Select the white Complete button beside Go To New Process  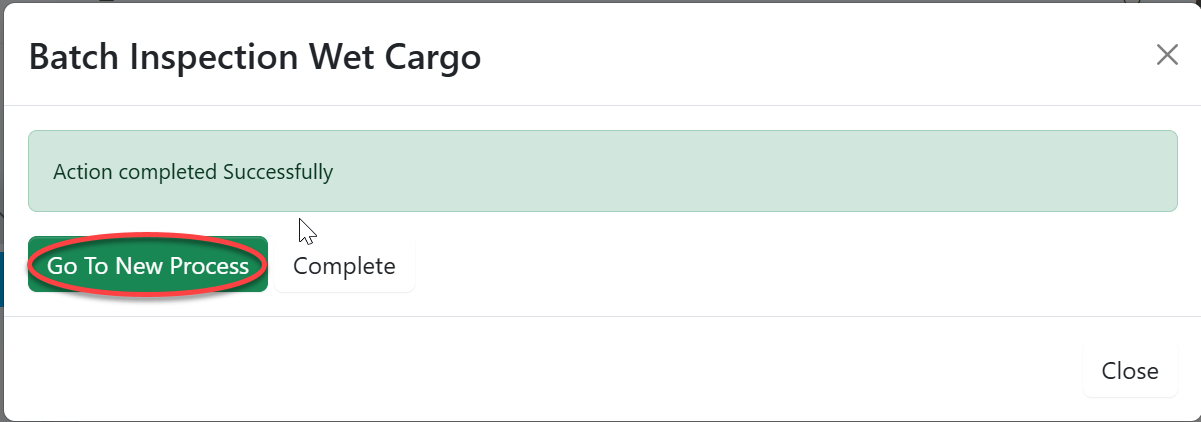pos(344,266)
